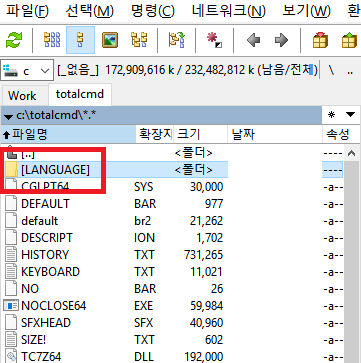Open the drive c dropdown

[x=27, y=71]
